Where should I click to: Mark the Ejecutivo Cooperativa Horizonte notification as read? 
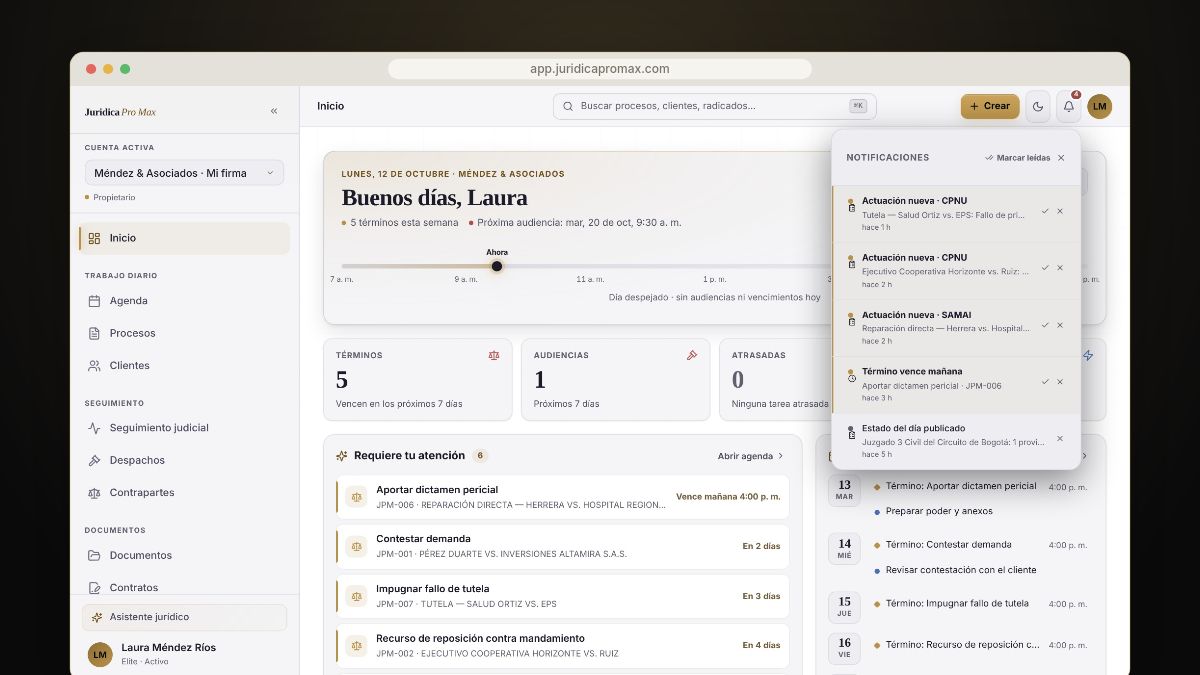pyautogui.click(x=1045, y=268)
